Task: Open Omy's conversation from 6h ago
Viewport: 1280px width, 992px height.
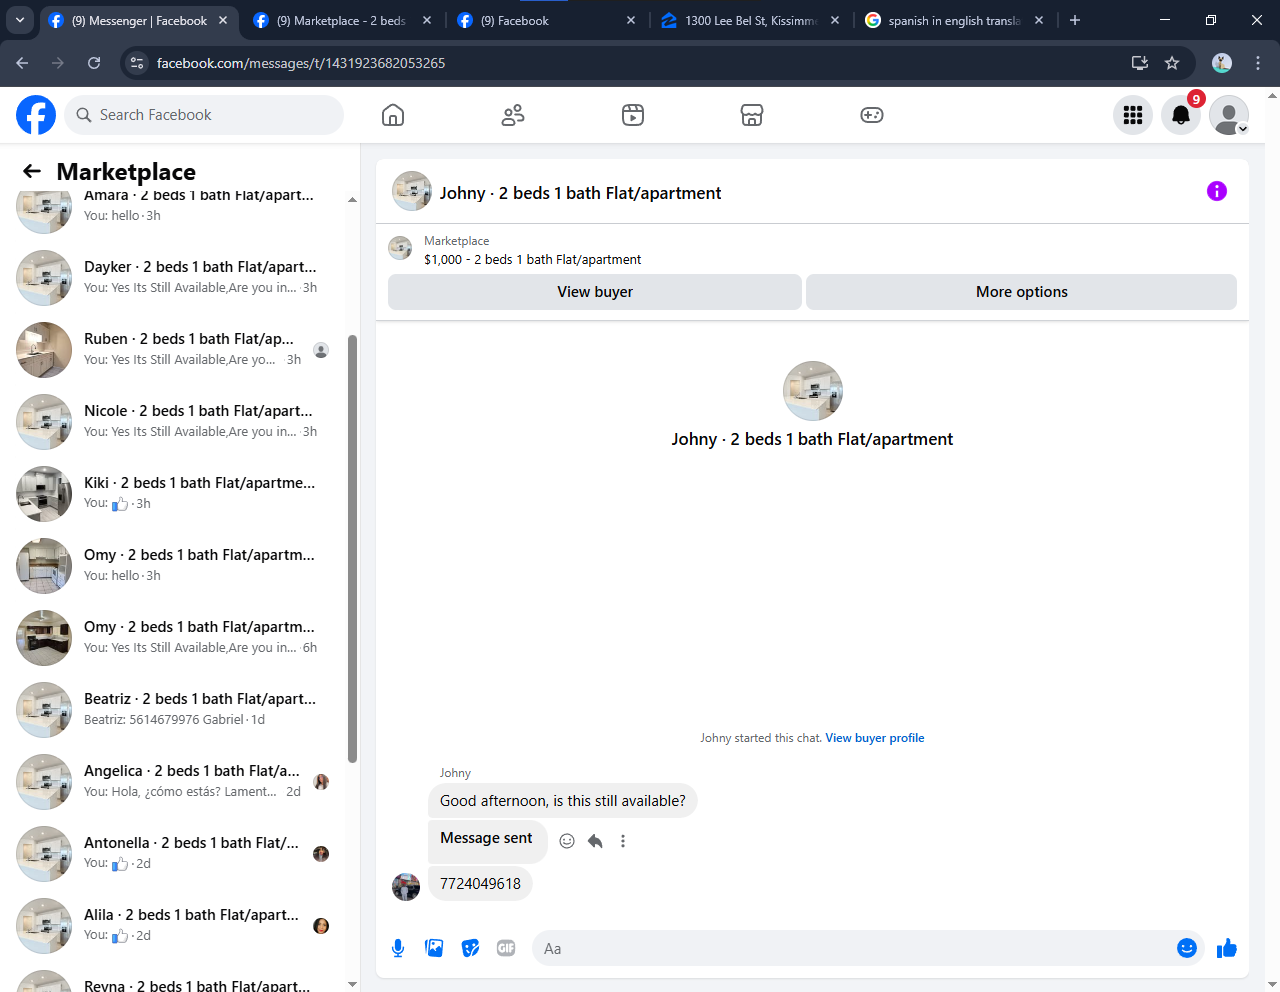Action: (176, 638)
